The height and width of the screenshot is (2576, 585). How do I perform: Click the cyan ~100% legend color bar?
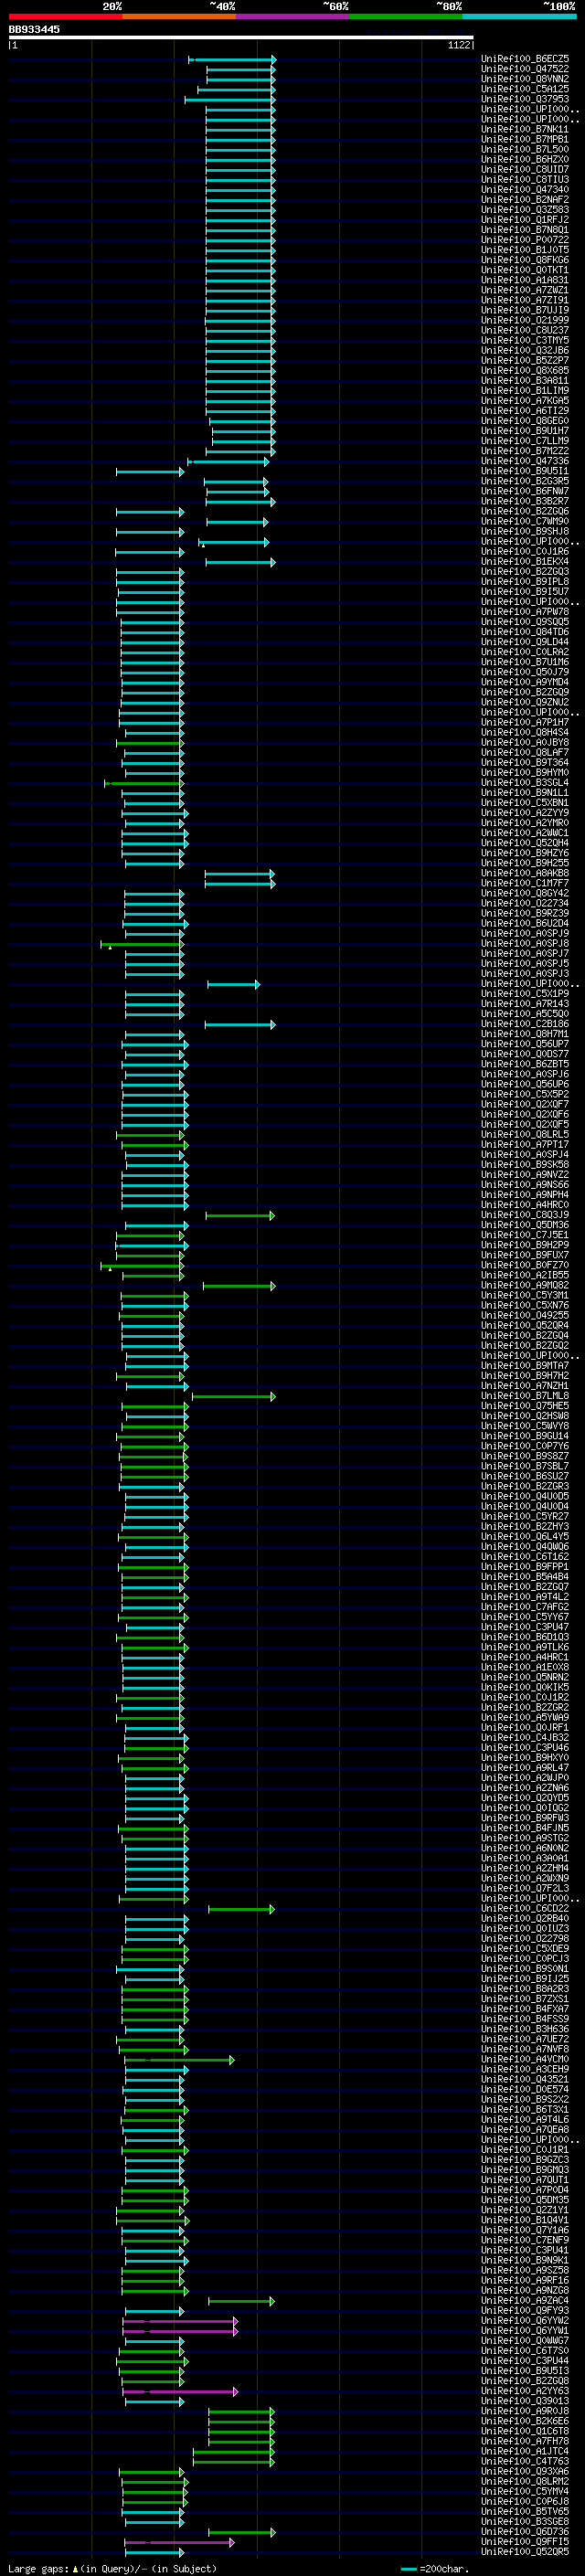coord(519,16)
